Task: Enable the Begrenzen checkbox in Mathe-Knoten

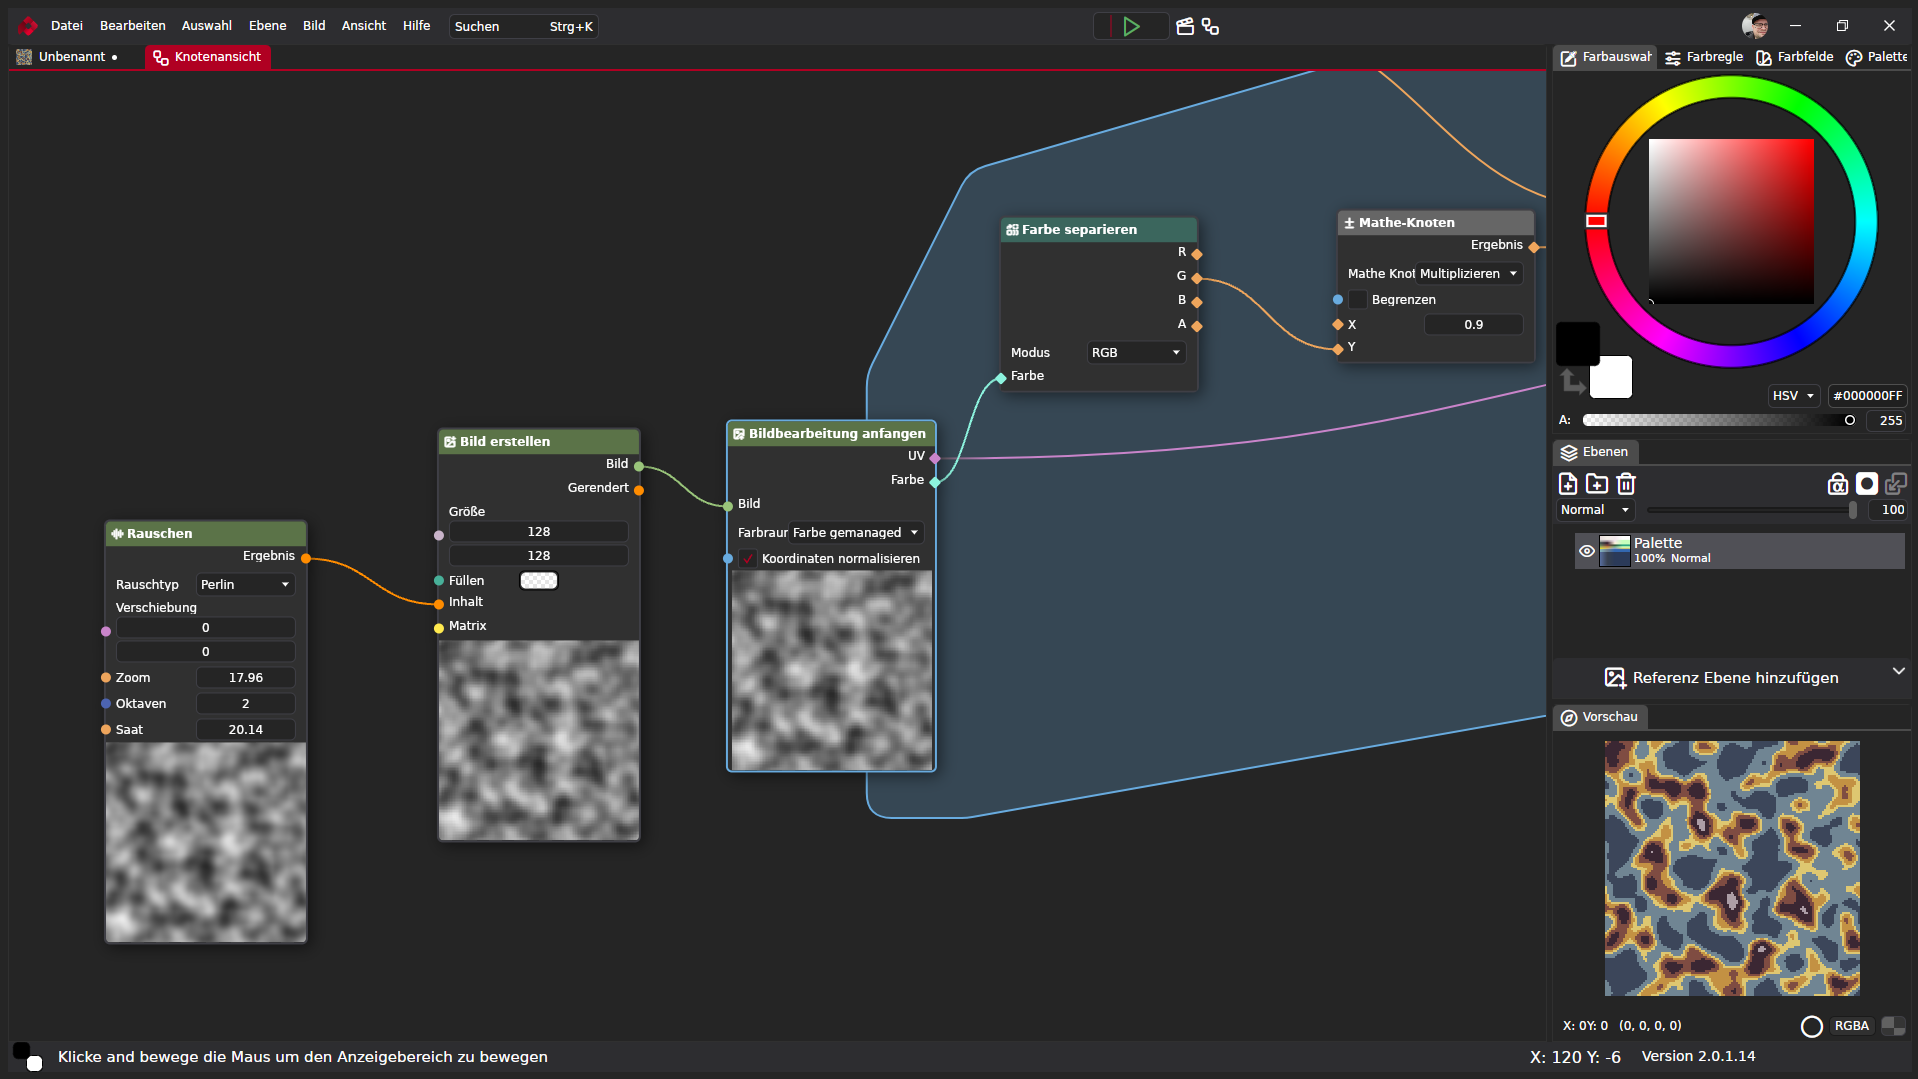Action: [1358, 300]
